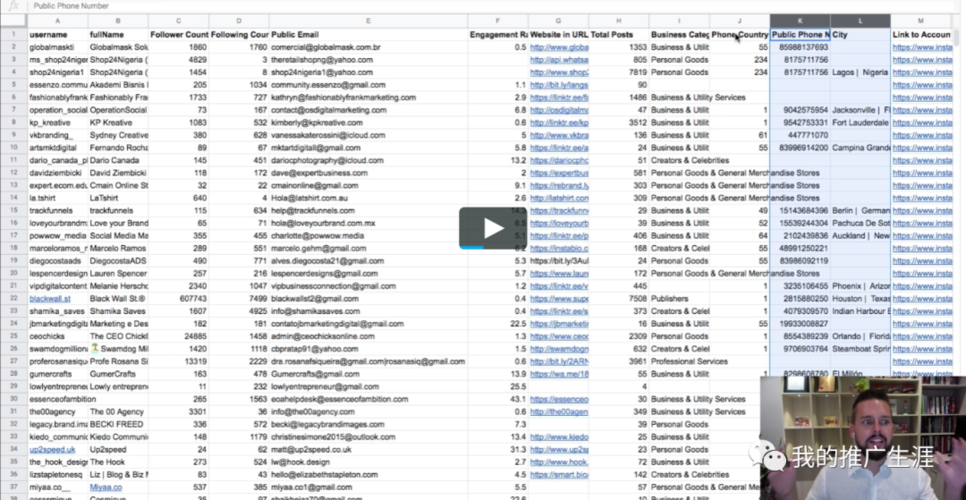Click 'Creators & Celebrities' in dario_canada row
The height and width of the screenshot is (500, 966).
690,160
